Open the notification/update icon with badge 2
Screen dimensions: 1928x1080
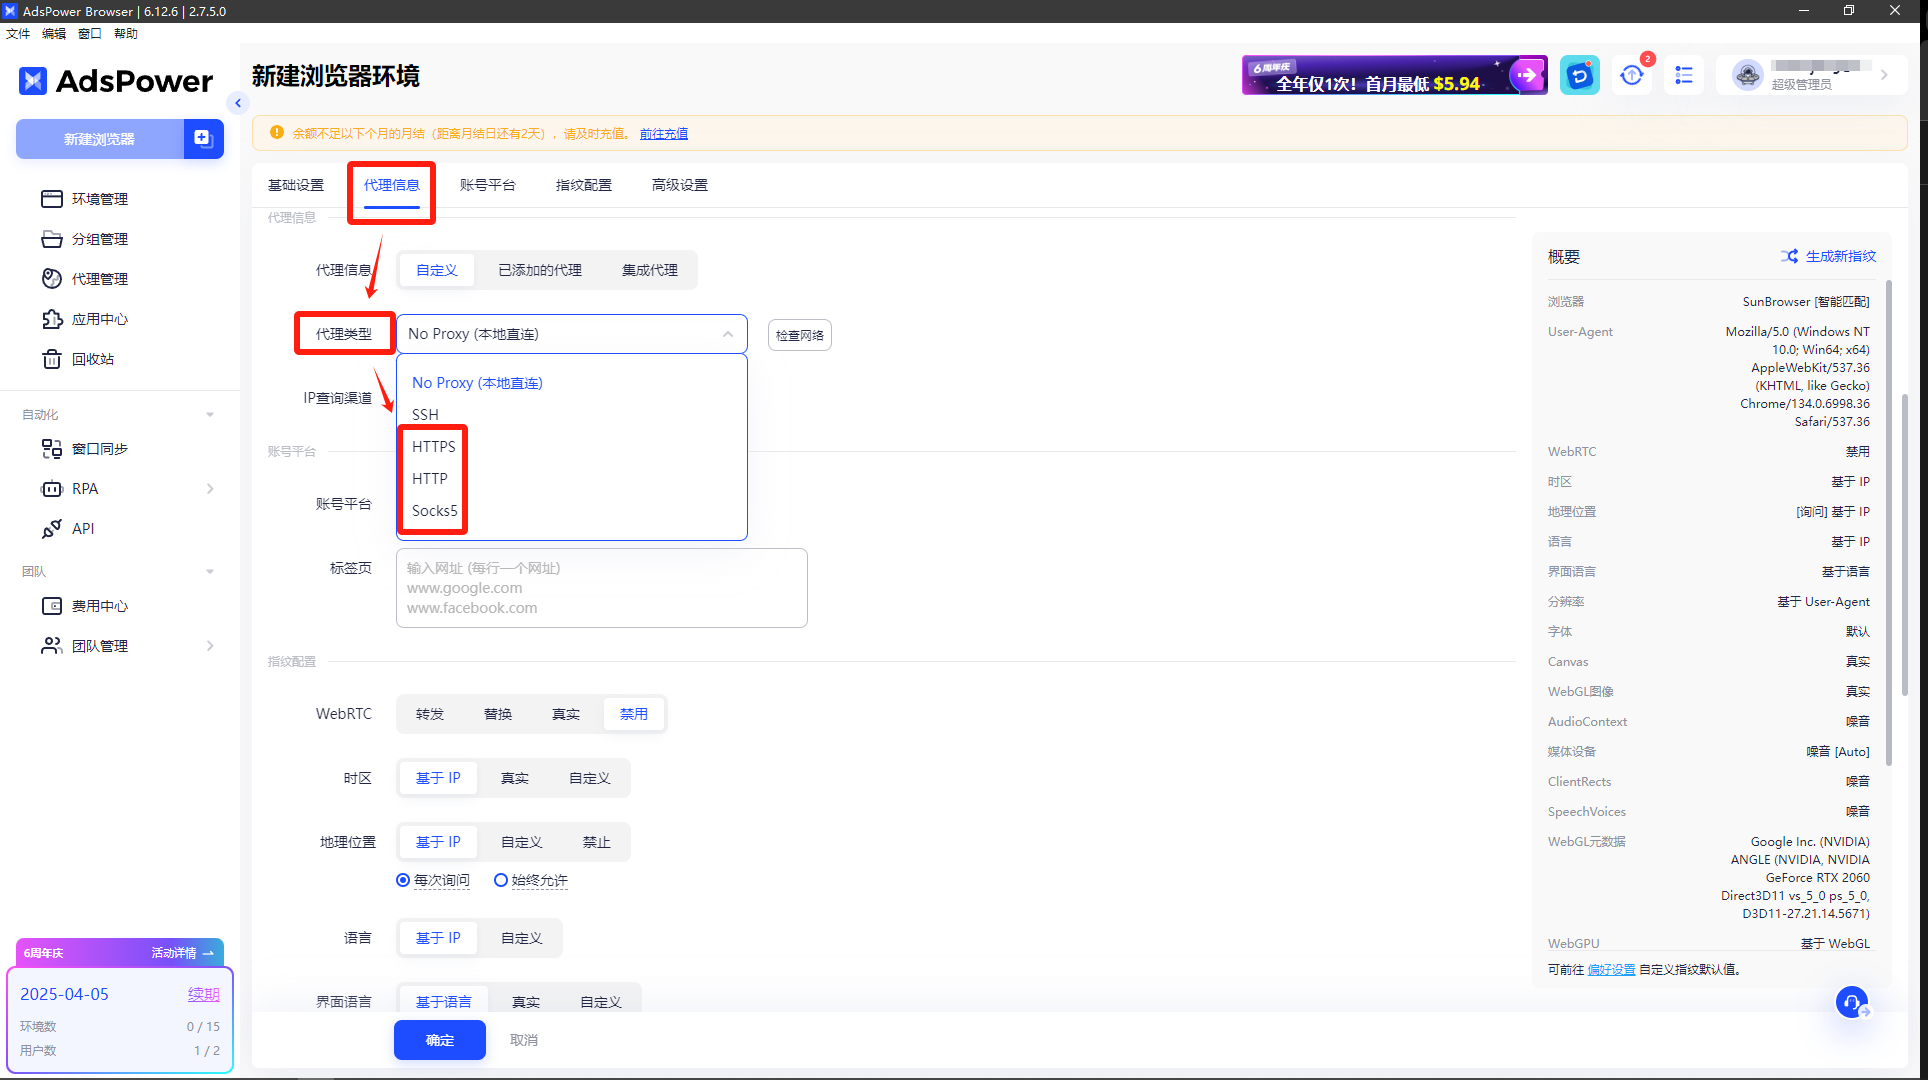[x=1632, y=75]
